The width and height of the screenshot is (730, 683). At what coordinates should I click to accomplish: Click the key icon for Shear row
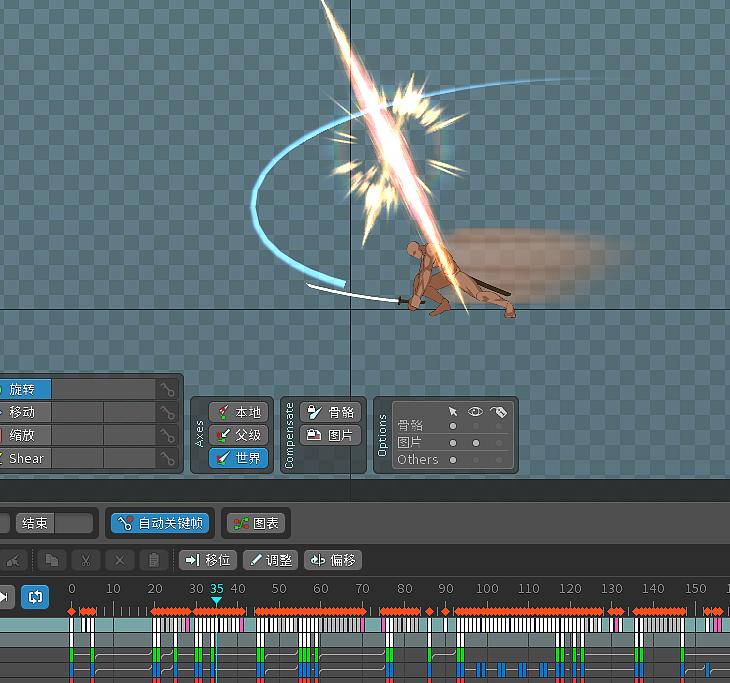[x=168, y=459]
